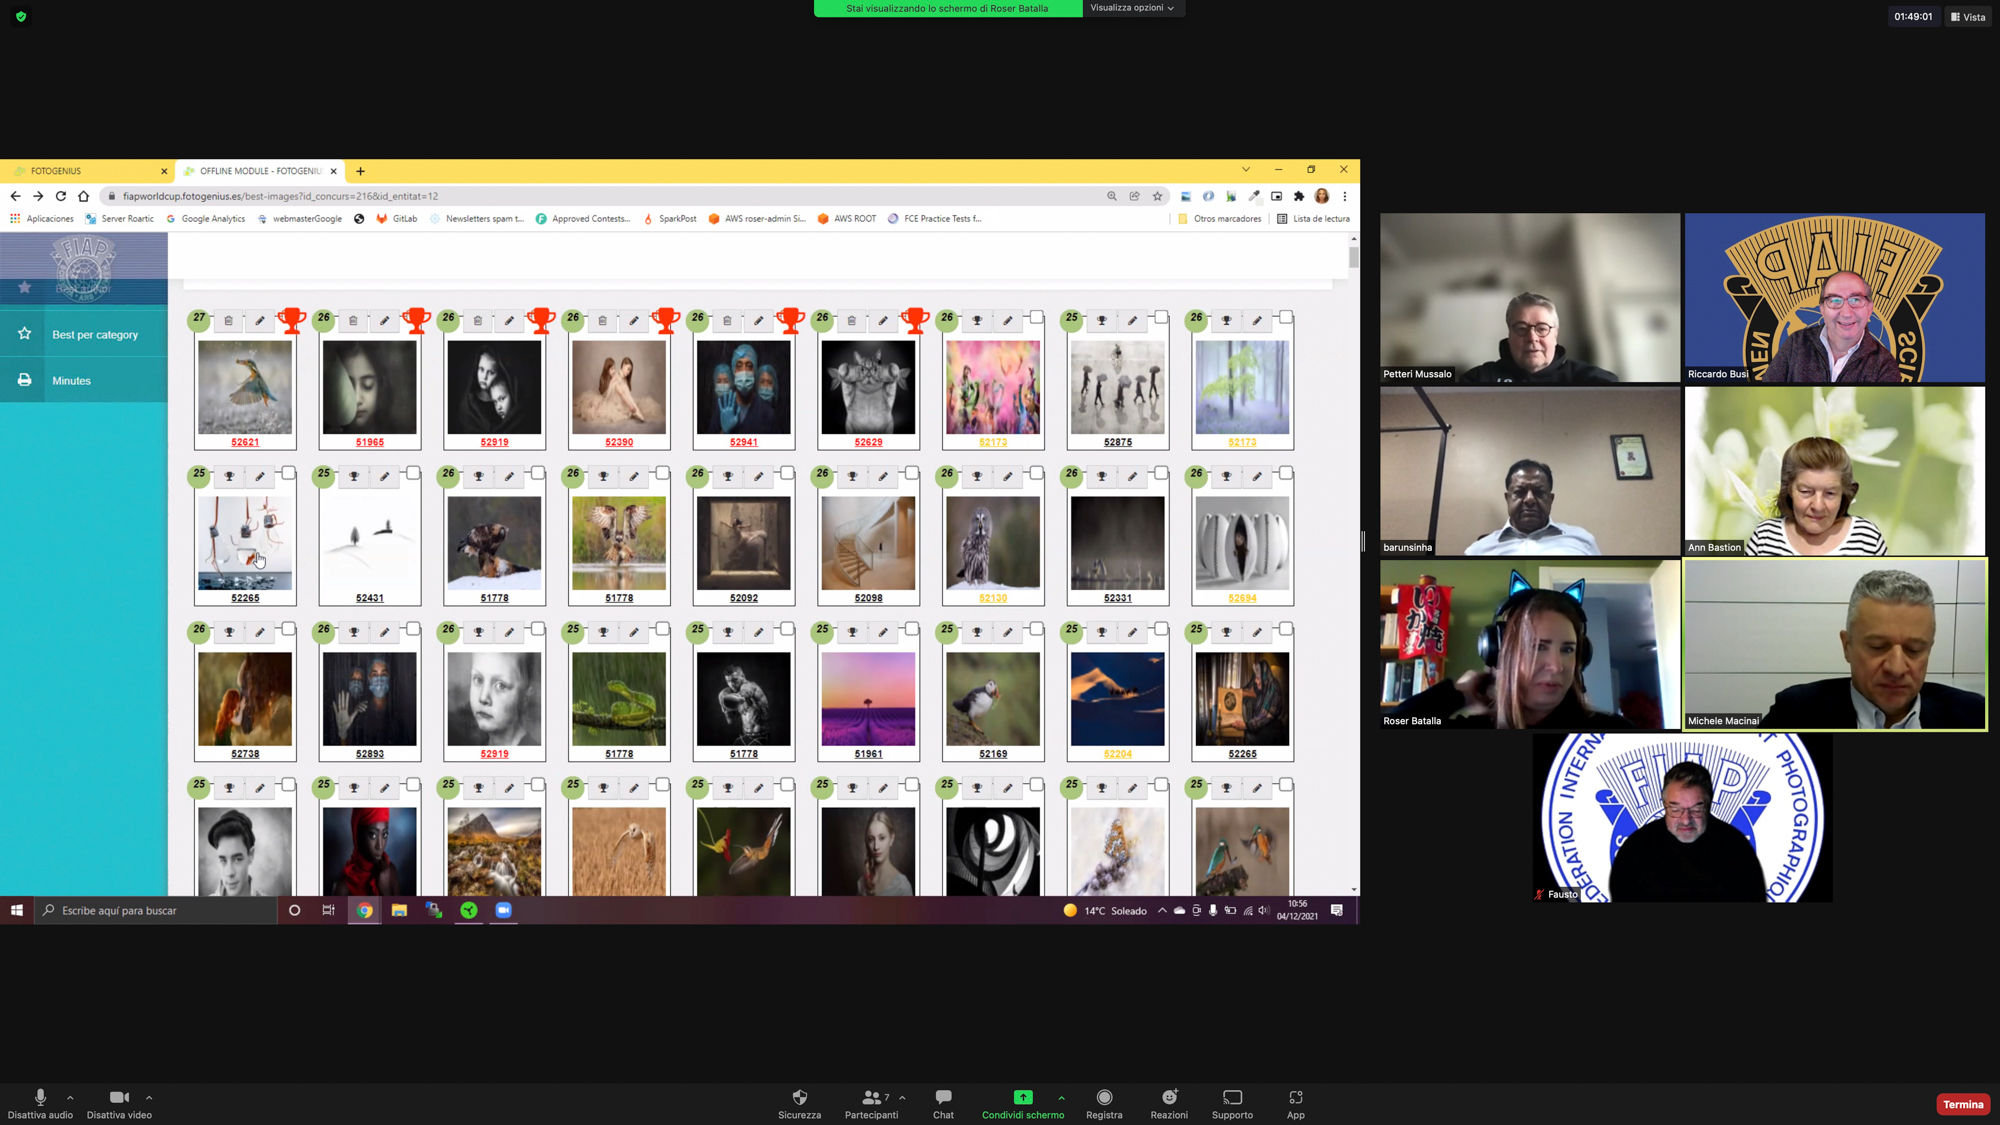Click trophy icon above image 52265 artwork
This screenshot has height=1125, width=2000.
(229, 477)
